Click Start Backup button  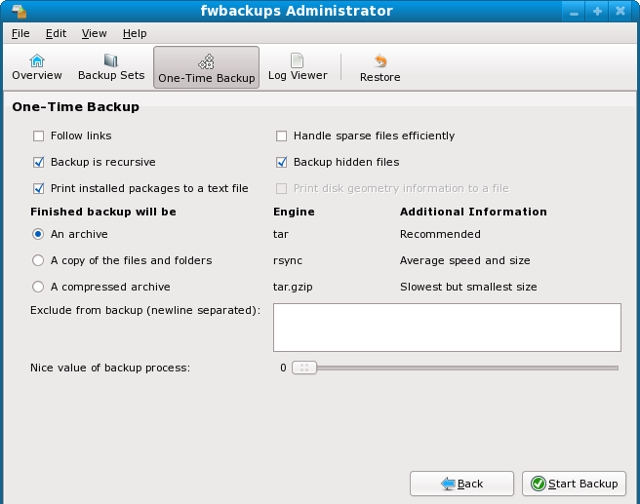(x=574, y=484)
